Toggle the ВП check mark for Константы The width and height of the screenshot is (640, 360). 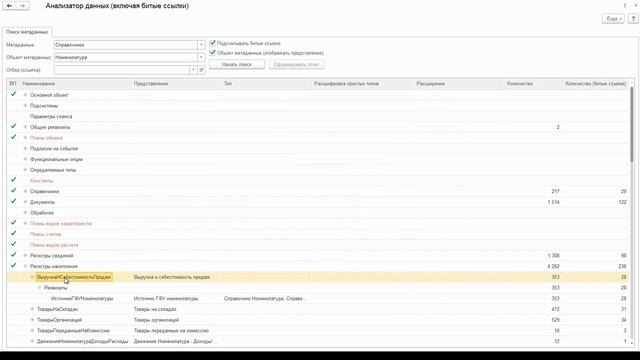13,180
